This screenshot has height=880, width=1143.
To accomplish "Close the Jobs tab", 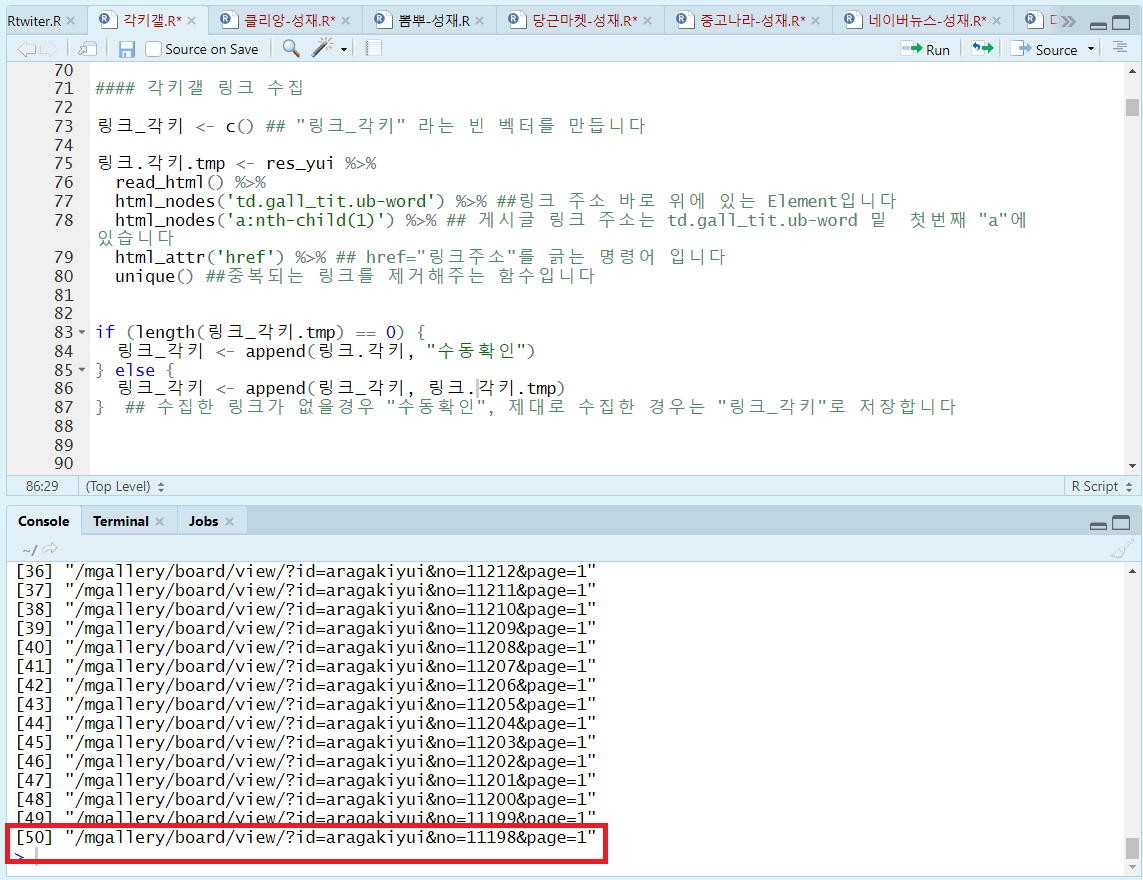I will click(x=230, y=522).
